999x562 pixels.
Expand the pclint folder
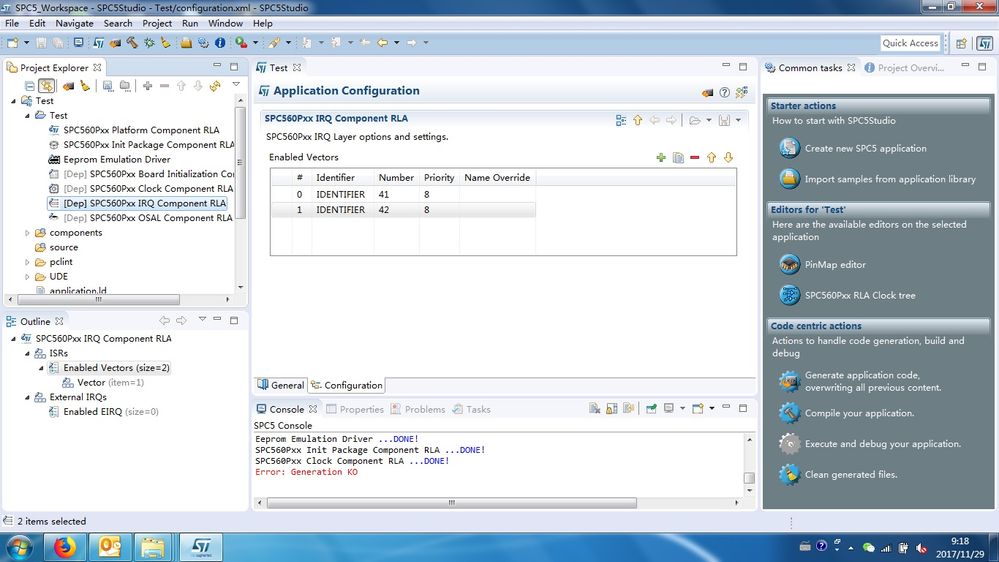pos(27,262)
